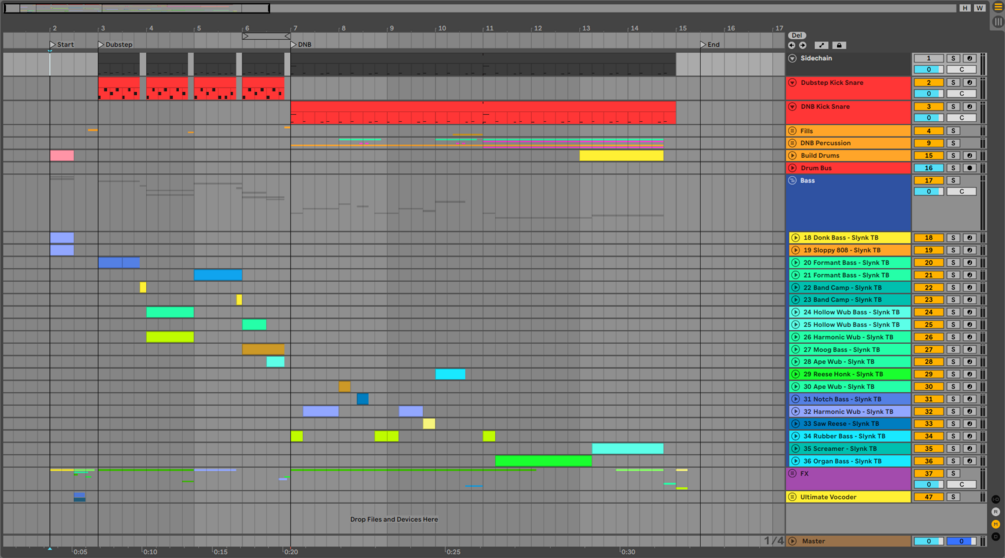Toggle the lock envelopes padlock icon
The height and width of the screenshot is (558, 1005).
point(839,45)
